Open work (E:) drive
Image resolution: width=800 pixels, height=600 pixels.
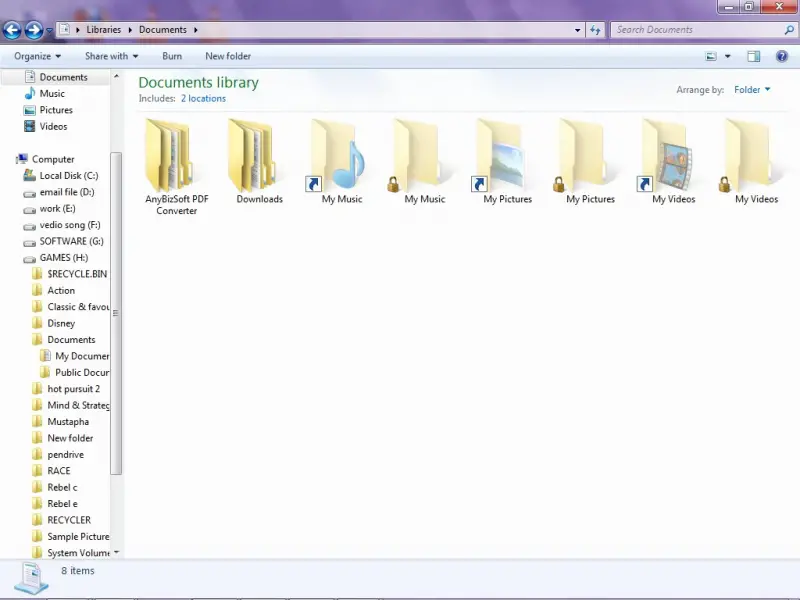[x=49, y=208]
